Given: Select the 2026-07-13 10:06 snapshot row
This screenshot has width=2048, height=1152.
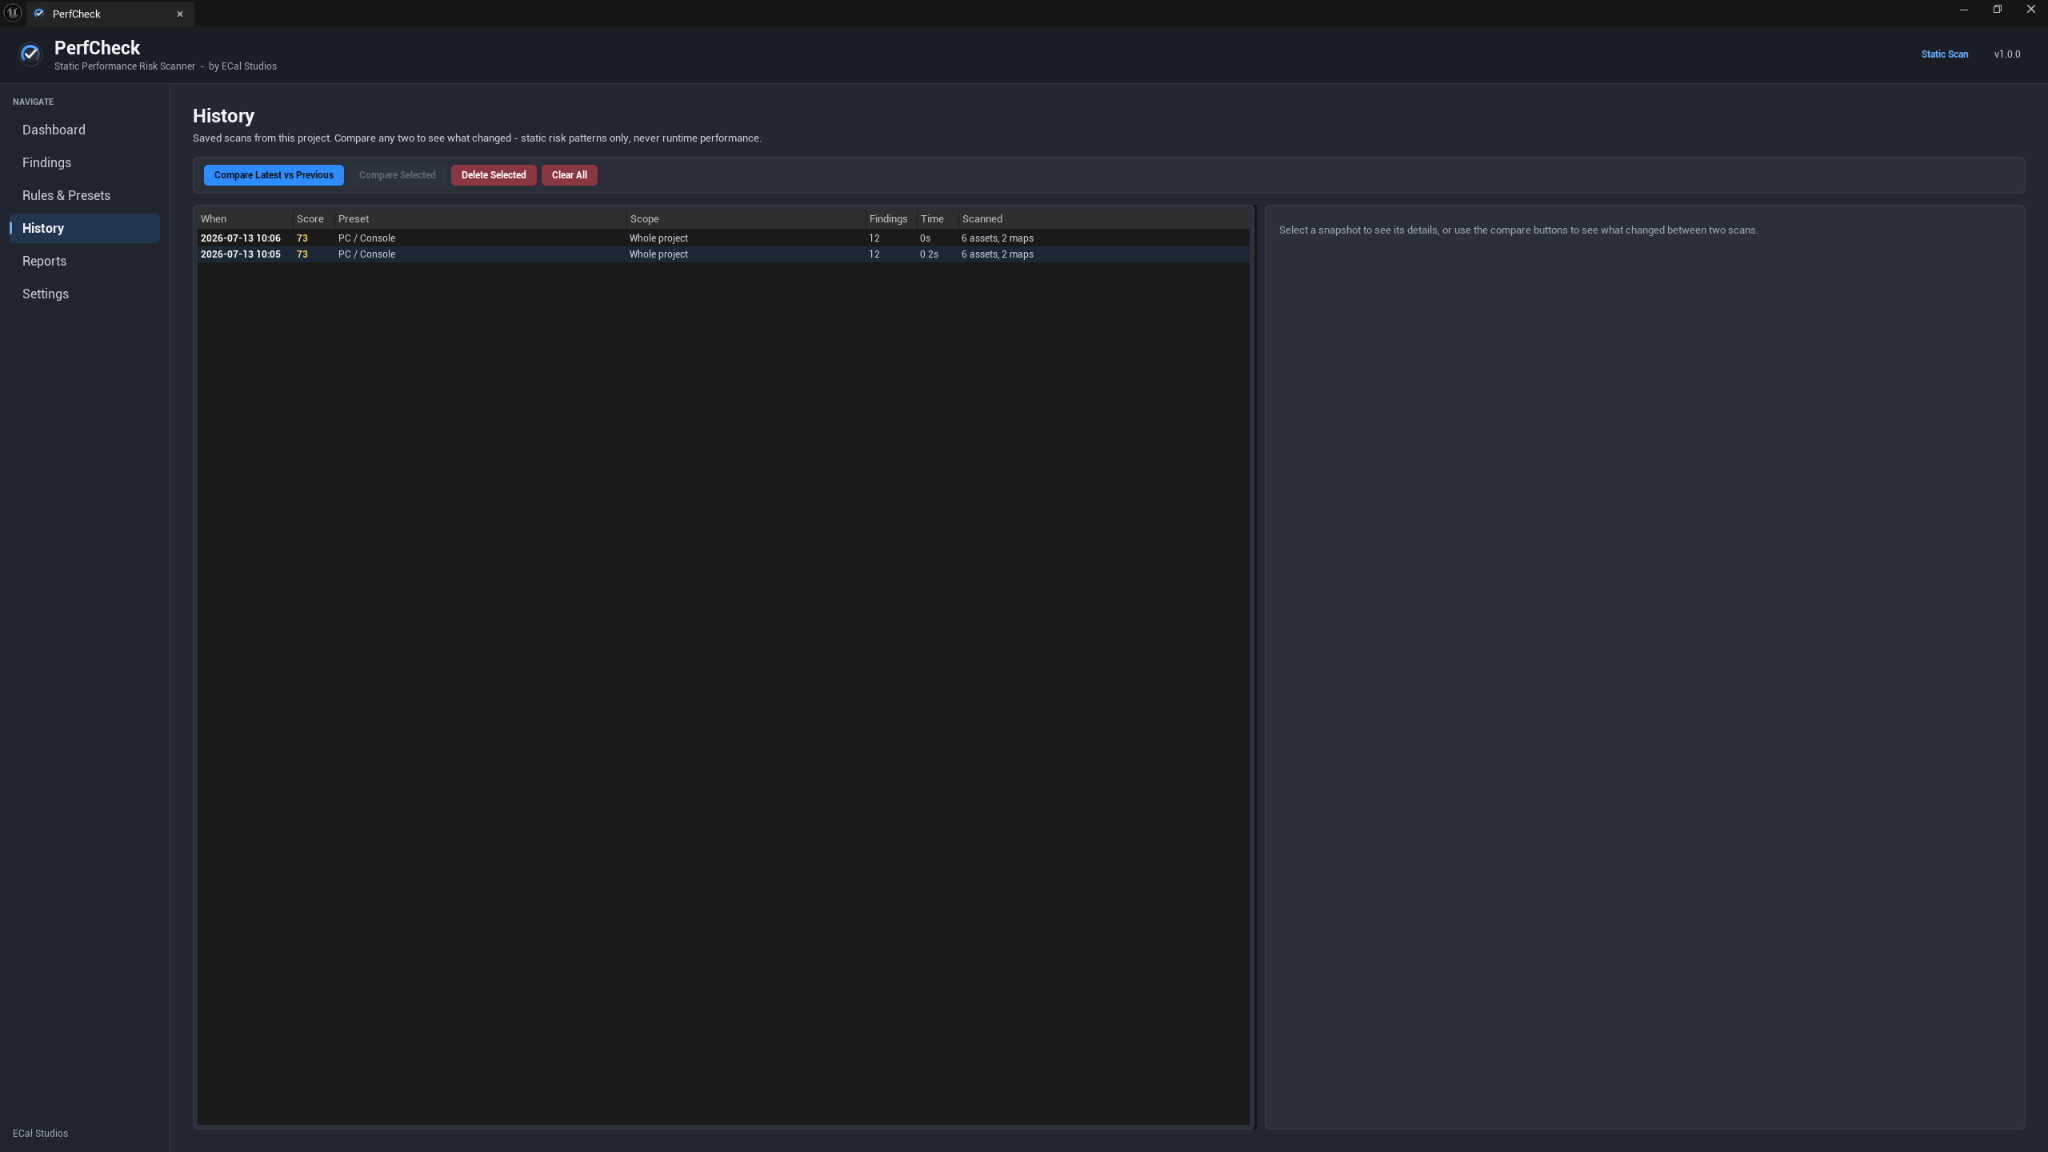Looking at the screenshot, I should [x=723, y=238].
